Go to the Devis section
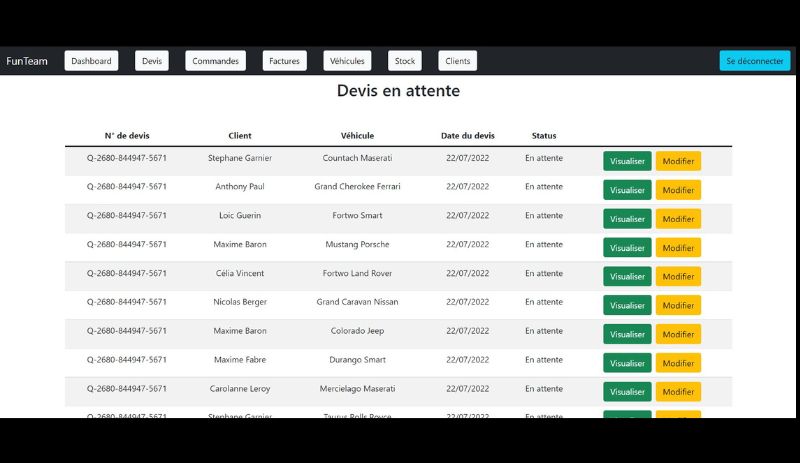The height and width of the screenshot is (463, 800). pos(152,61)
